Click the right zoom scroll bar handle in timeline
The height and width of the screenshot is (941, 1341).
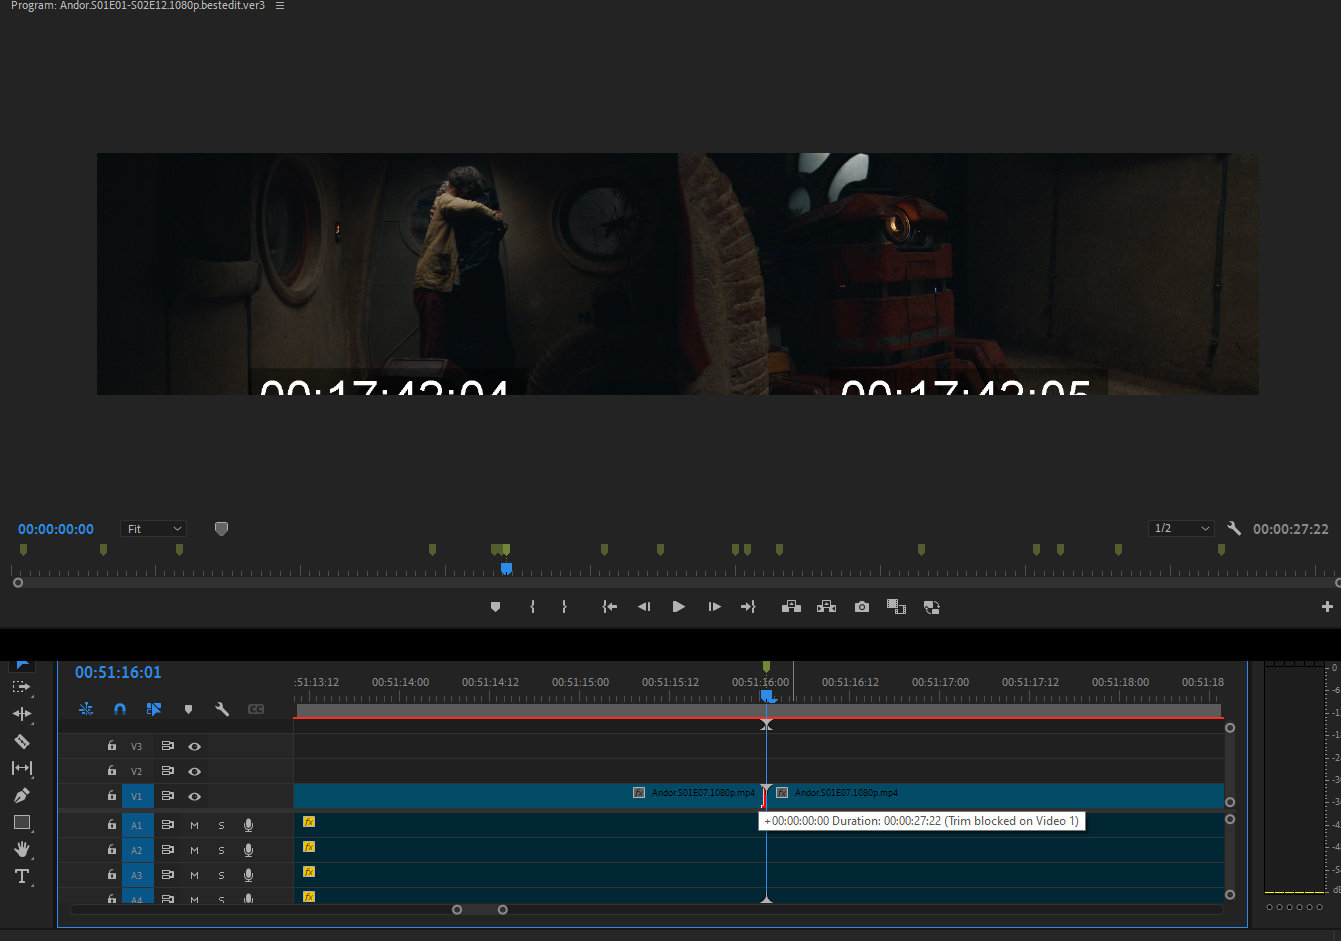(503, 909)
